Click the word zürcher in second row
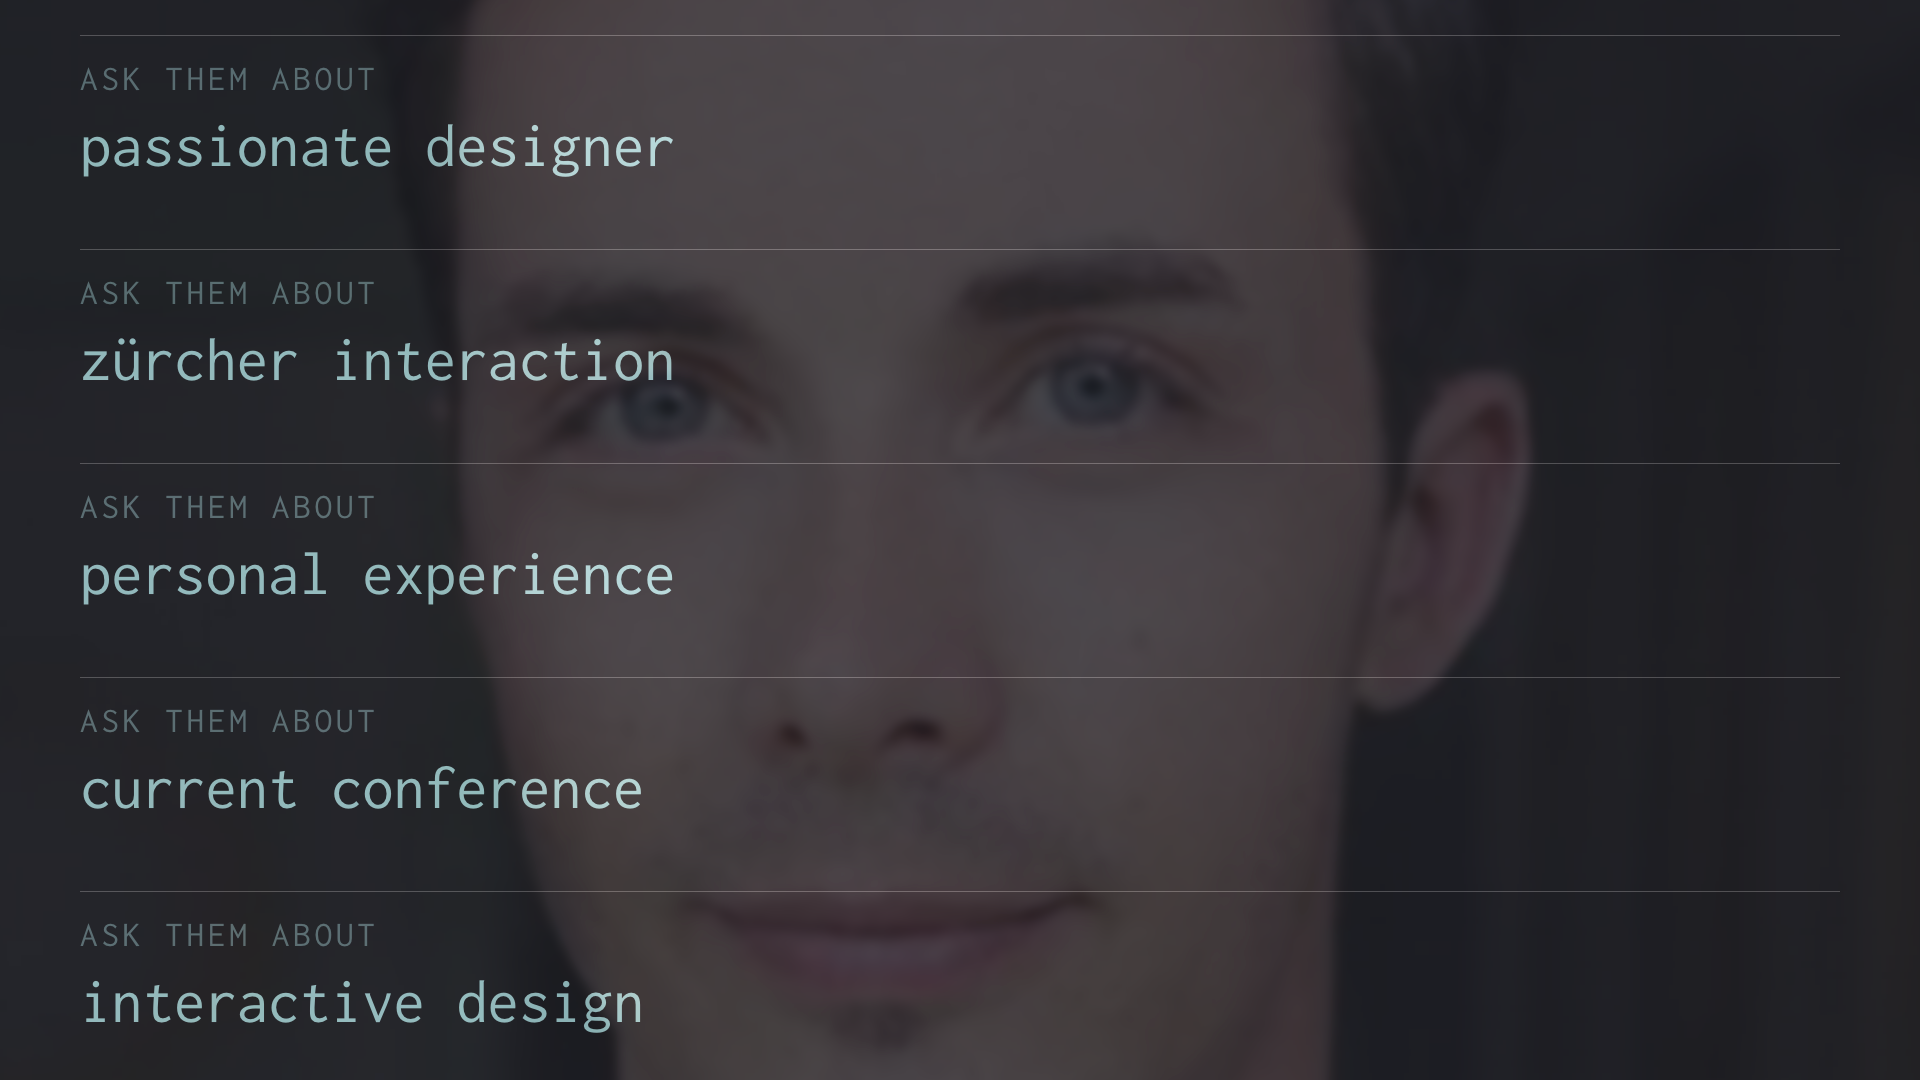1920x1080 pixels. tap(189, 362)
